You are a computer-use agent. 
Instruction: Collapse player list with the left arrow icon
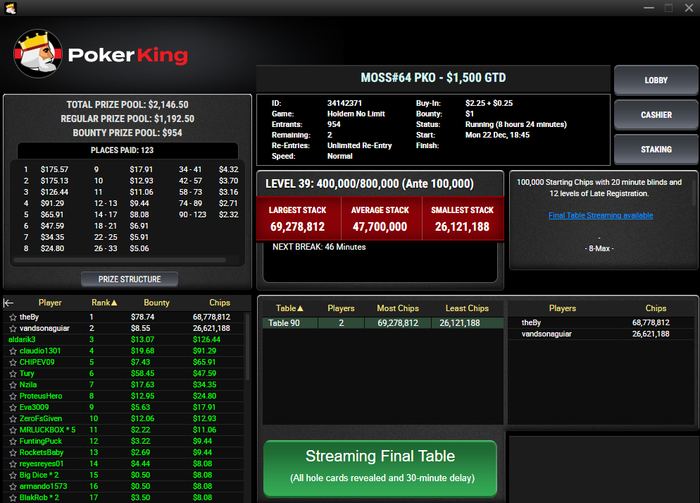(x=8, y=303)
